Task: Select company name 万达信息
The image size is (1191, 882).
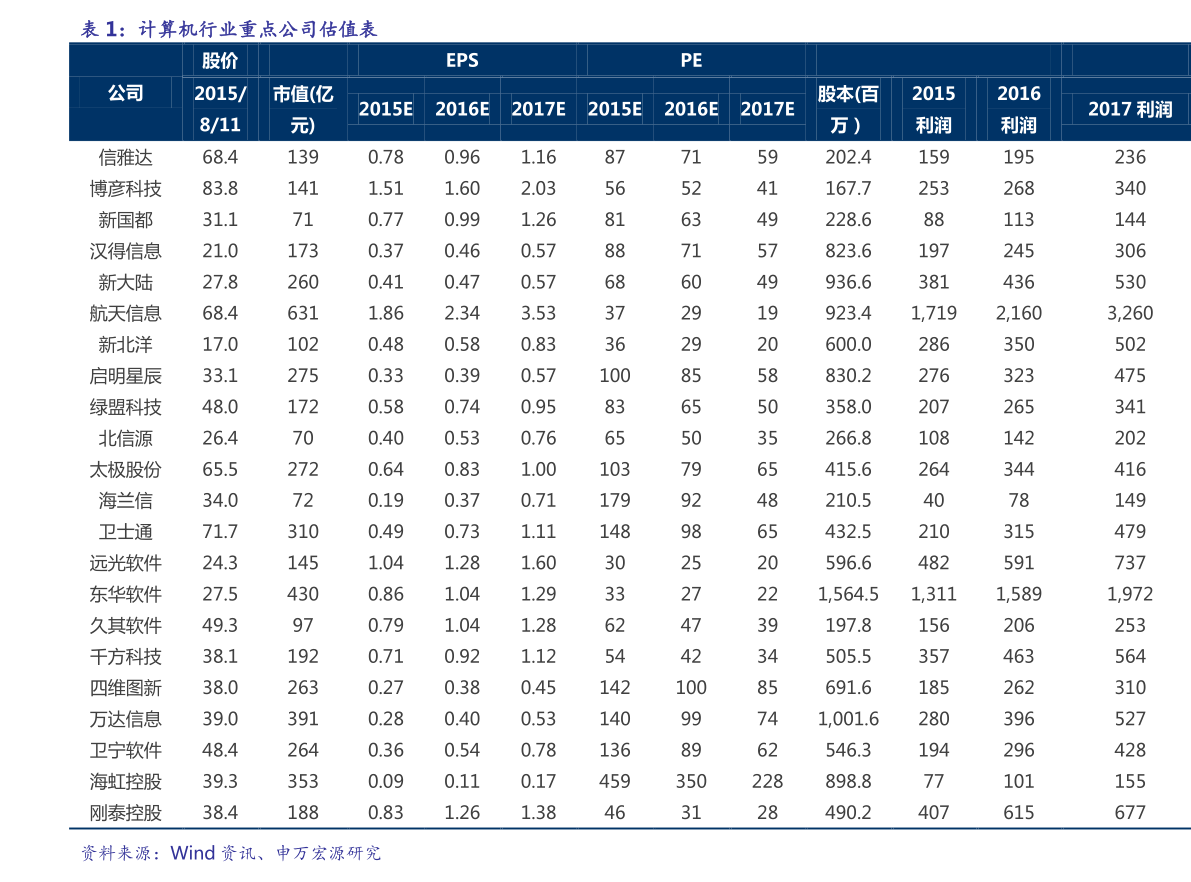Action: 125,719
